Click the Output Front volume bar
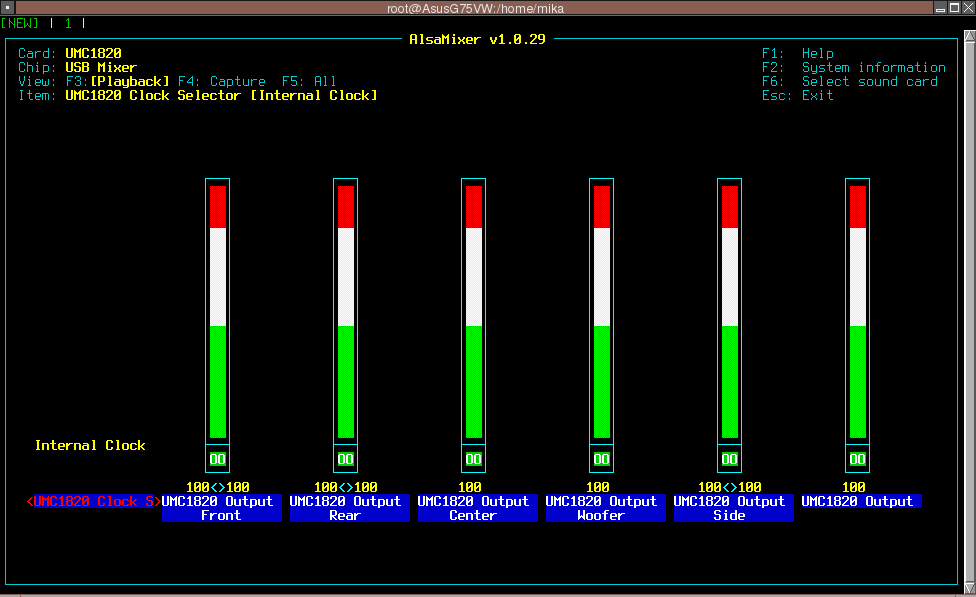The image size is (976, 597). pyautogui.click(x=217, y=312)
